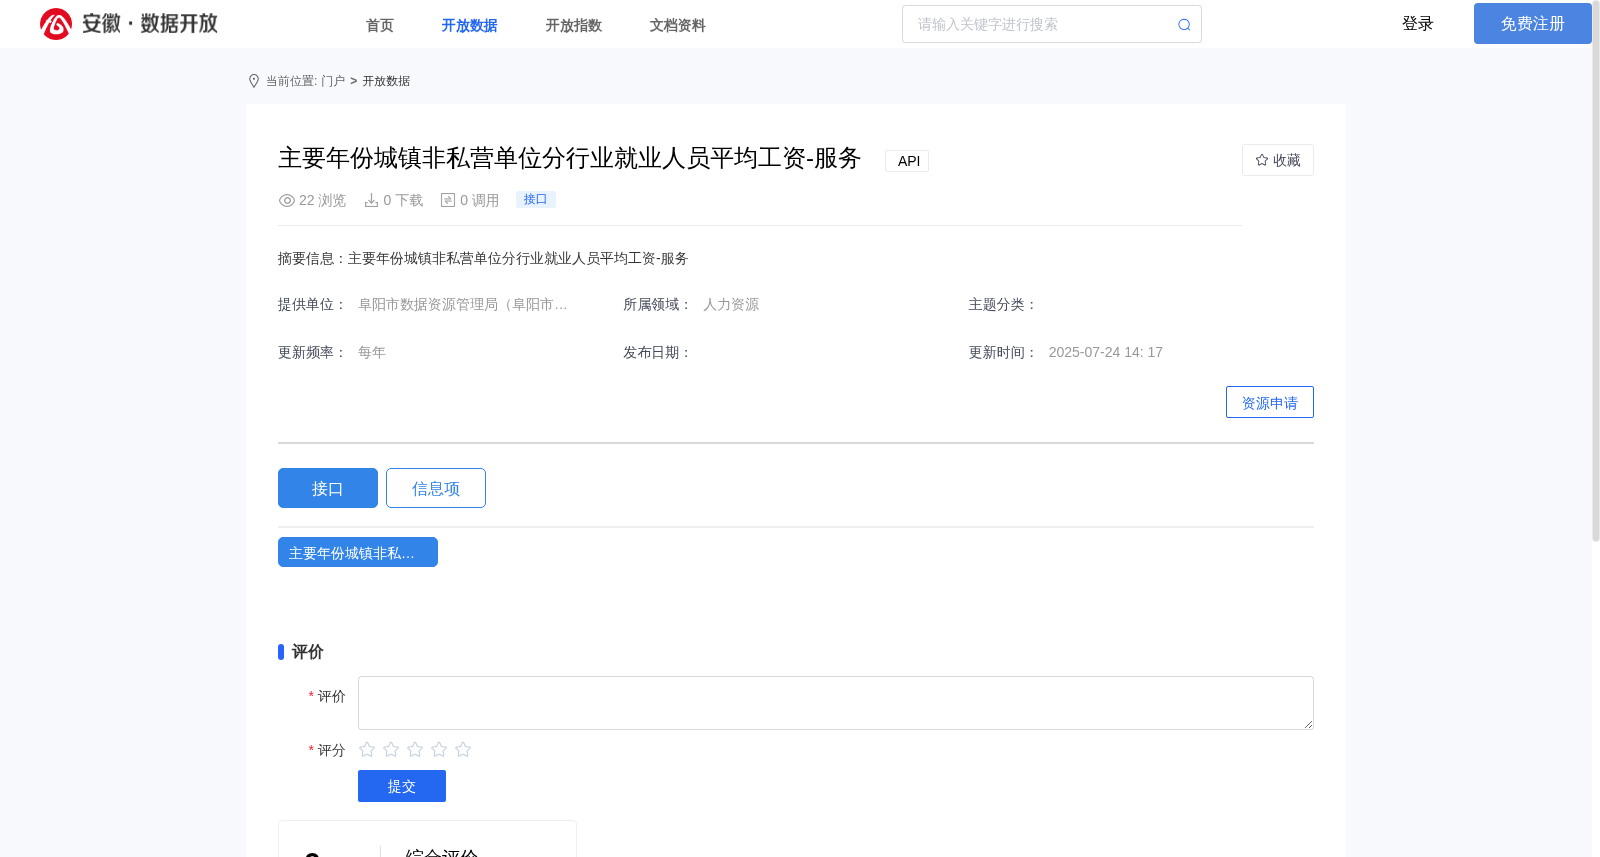Rate two stars
This screenshot has width=1600, height=857.
391,749
